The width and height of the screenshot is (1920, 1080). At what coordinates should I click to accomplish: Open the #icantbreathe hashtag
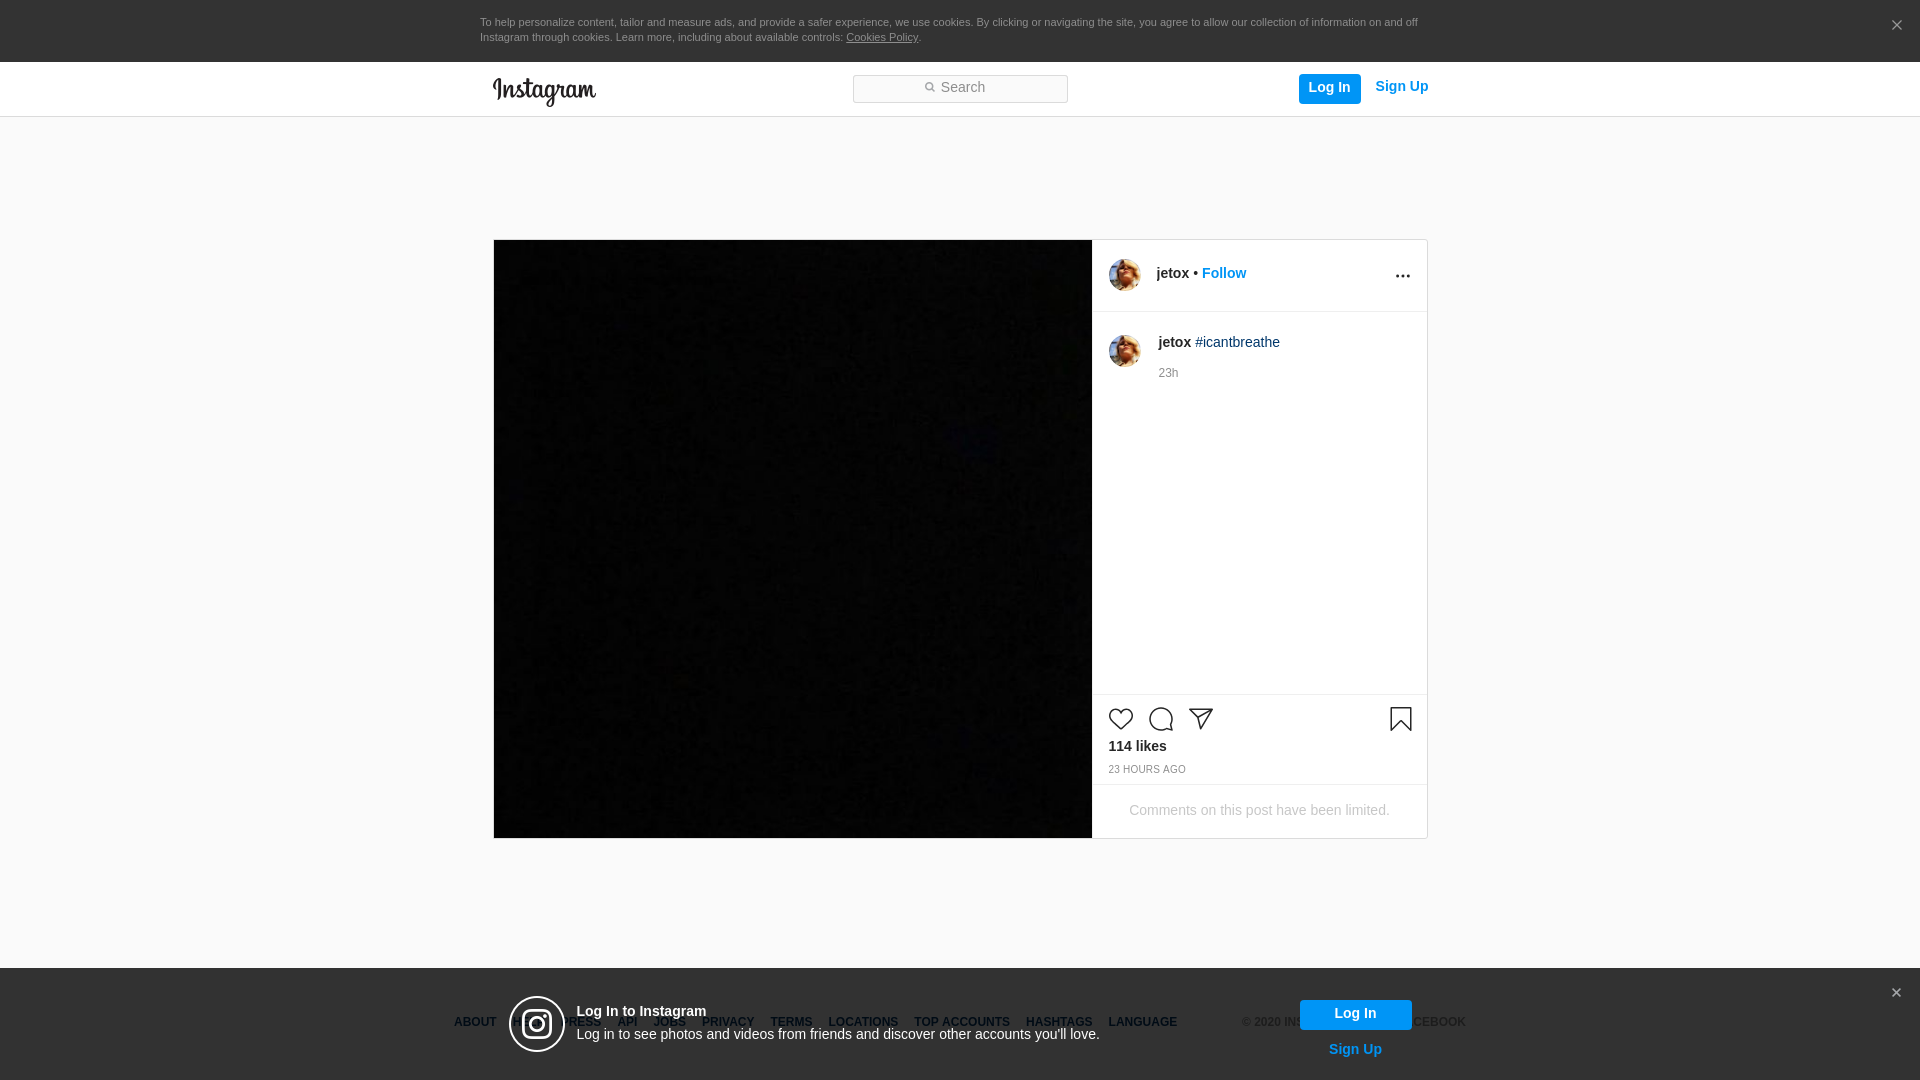click(x=1237, y=343)
